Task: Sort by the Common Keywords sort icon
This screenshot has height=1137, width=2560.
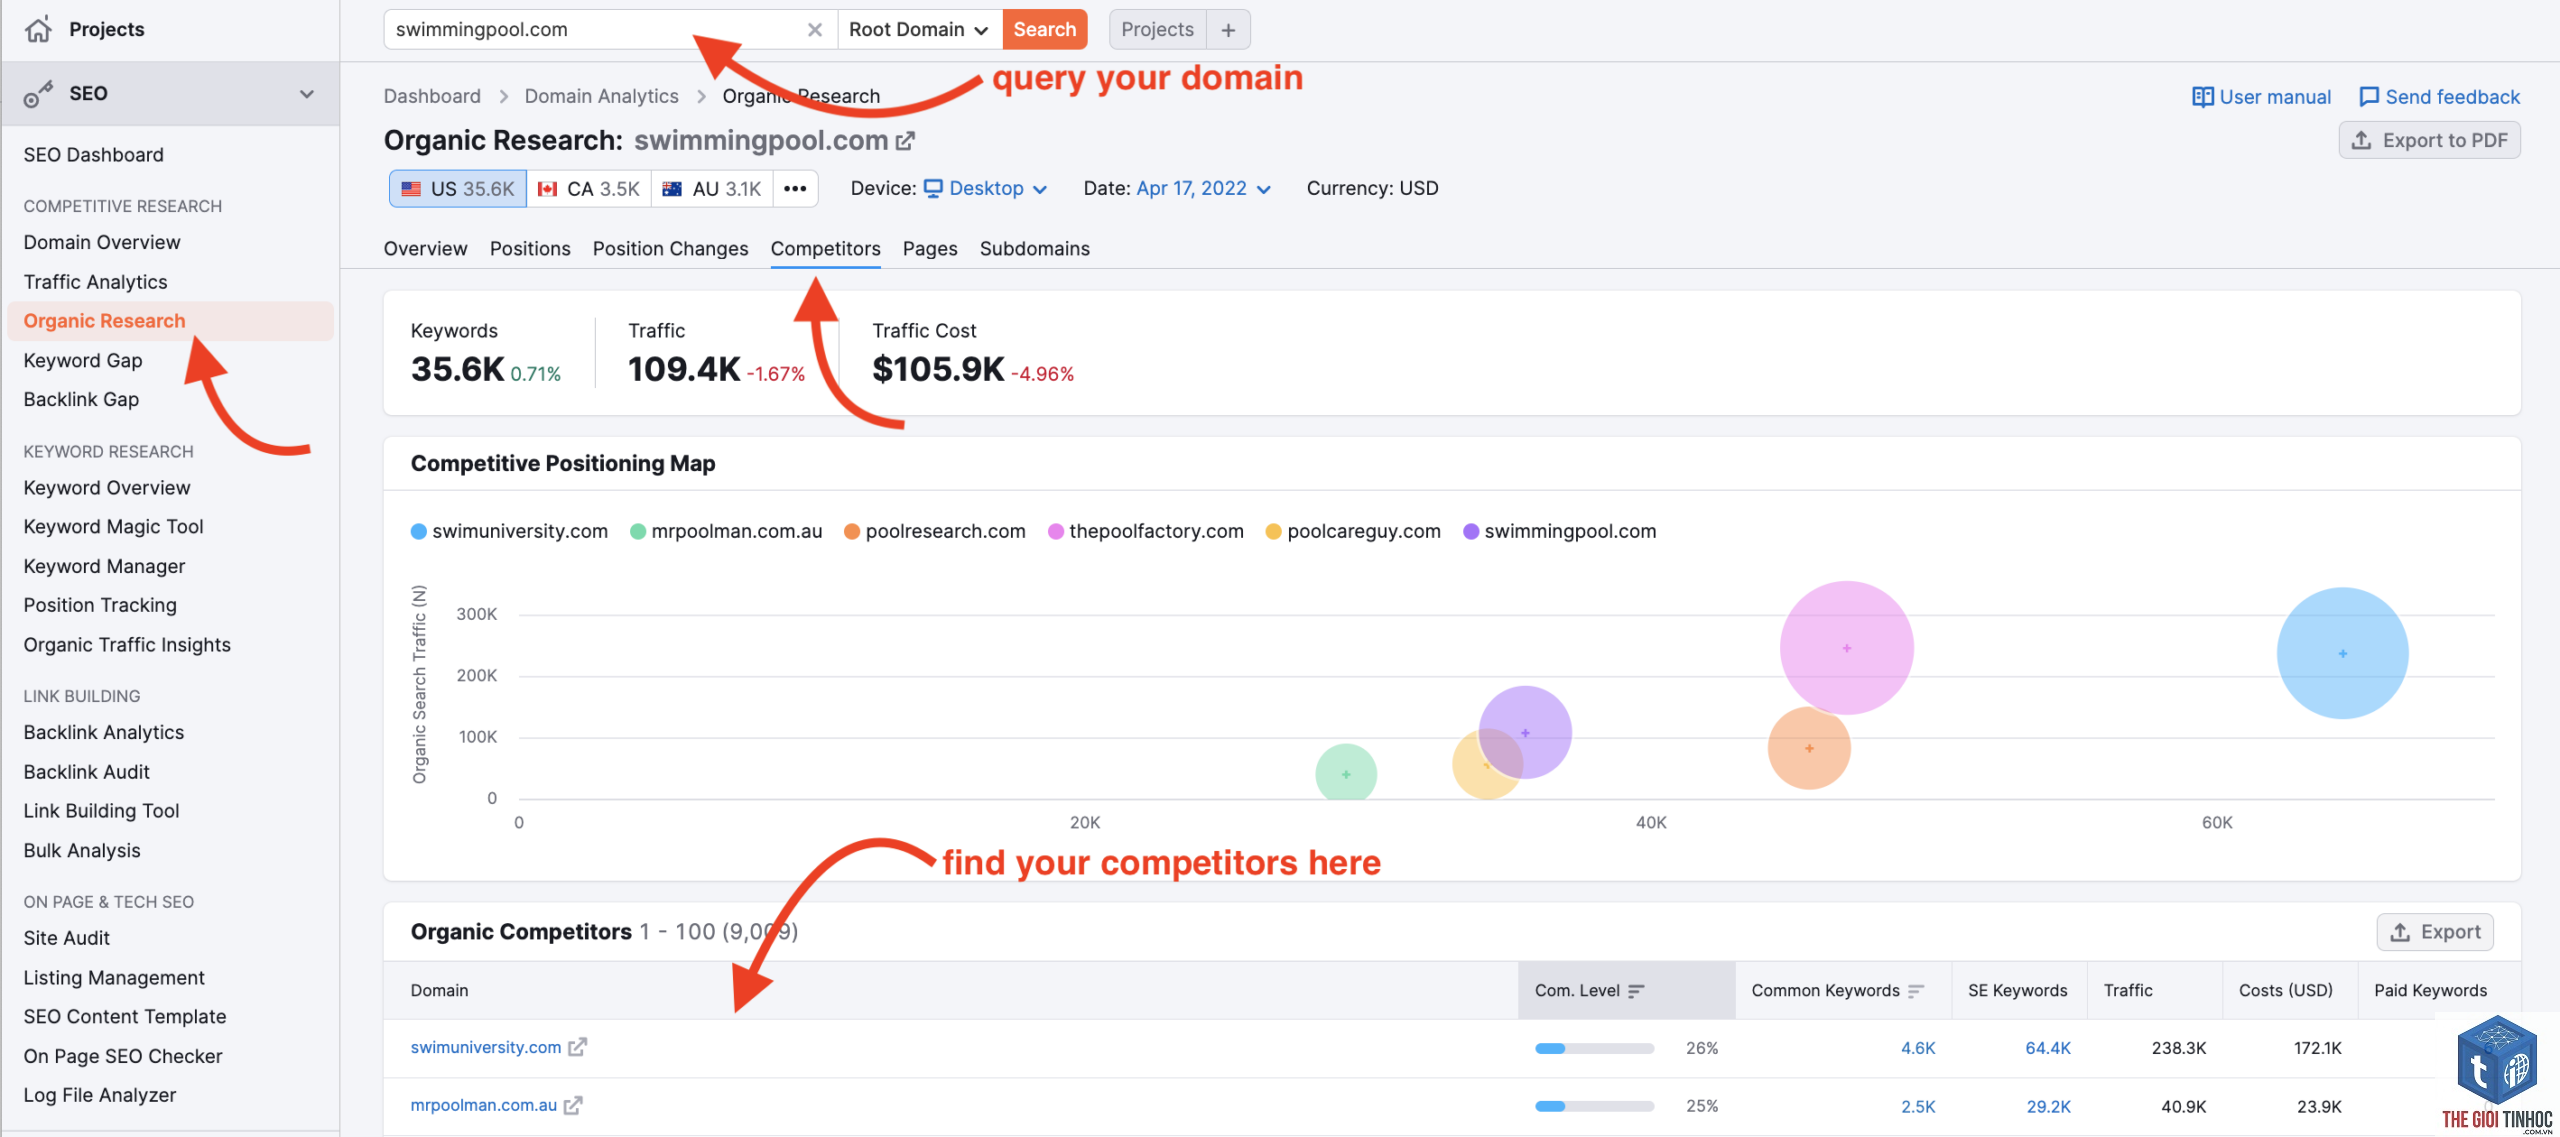Action: pyautogui.click(x=1916, y=991)
